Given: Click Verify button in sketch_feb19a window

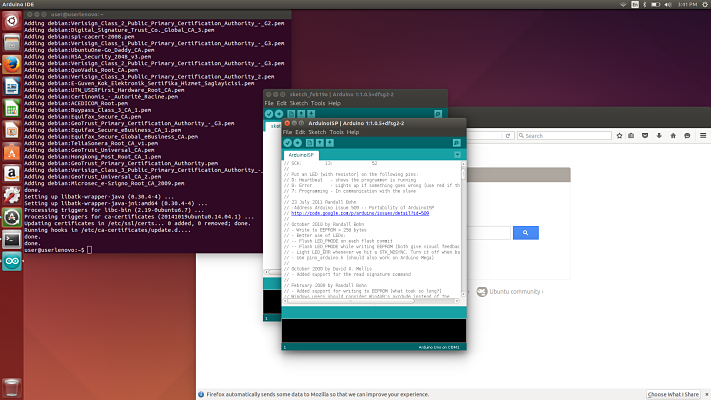Looking at the screenshot, I should coord(269,114).
